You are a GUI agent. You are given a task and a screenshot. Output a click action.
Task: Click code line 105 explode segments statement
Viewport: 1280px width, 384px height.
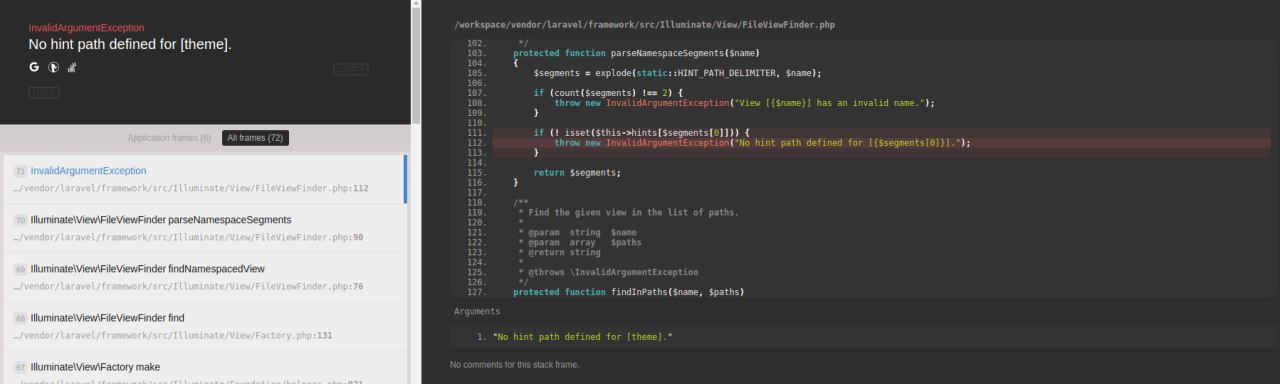tap(677, 73)
